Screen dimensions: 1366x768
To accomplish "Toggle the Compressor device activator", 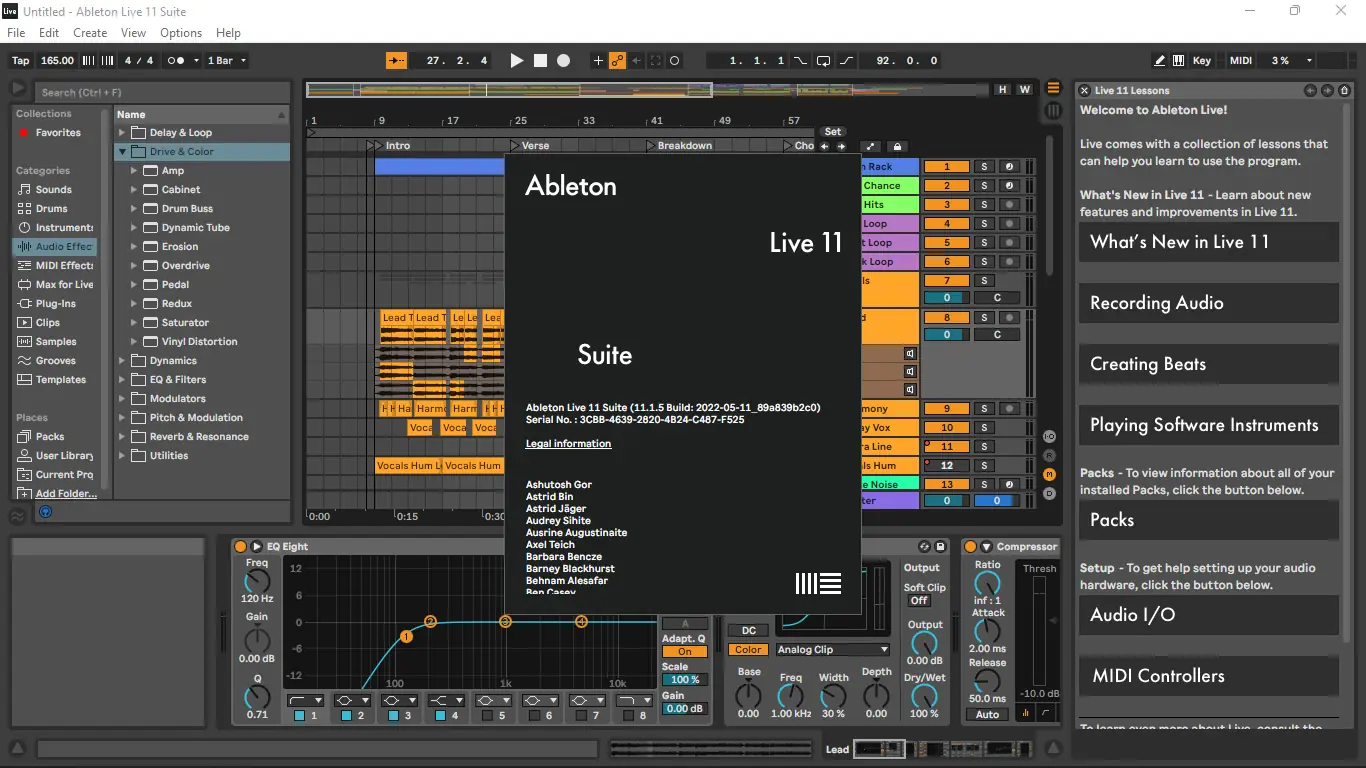I will click(x=970, y=547).
